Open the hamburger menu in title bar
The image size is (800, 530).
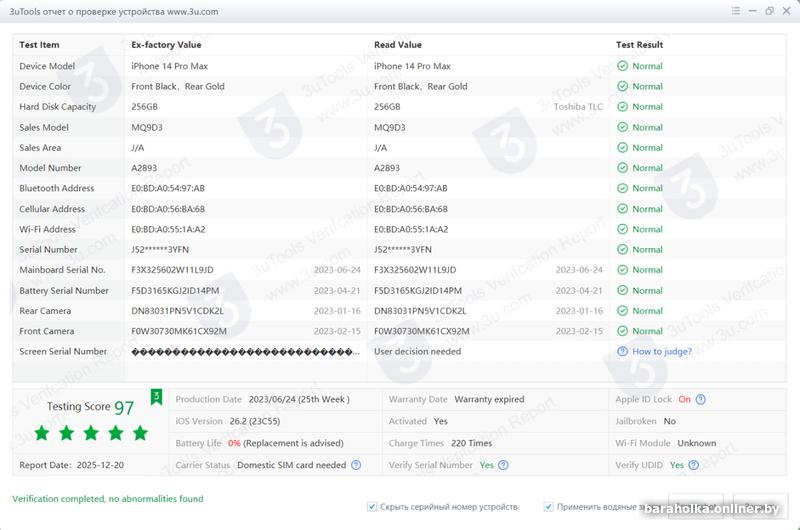734,11
